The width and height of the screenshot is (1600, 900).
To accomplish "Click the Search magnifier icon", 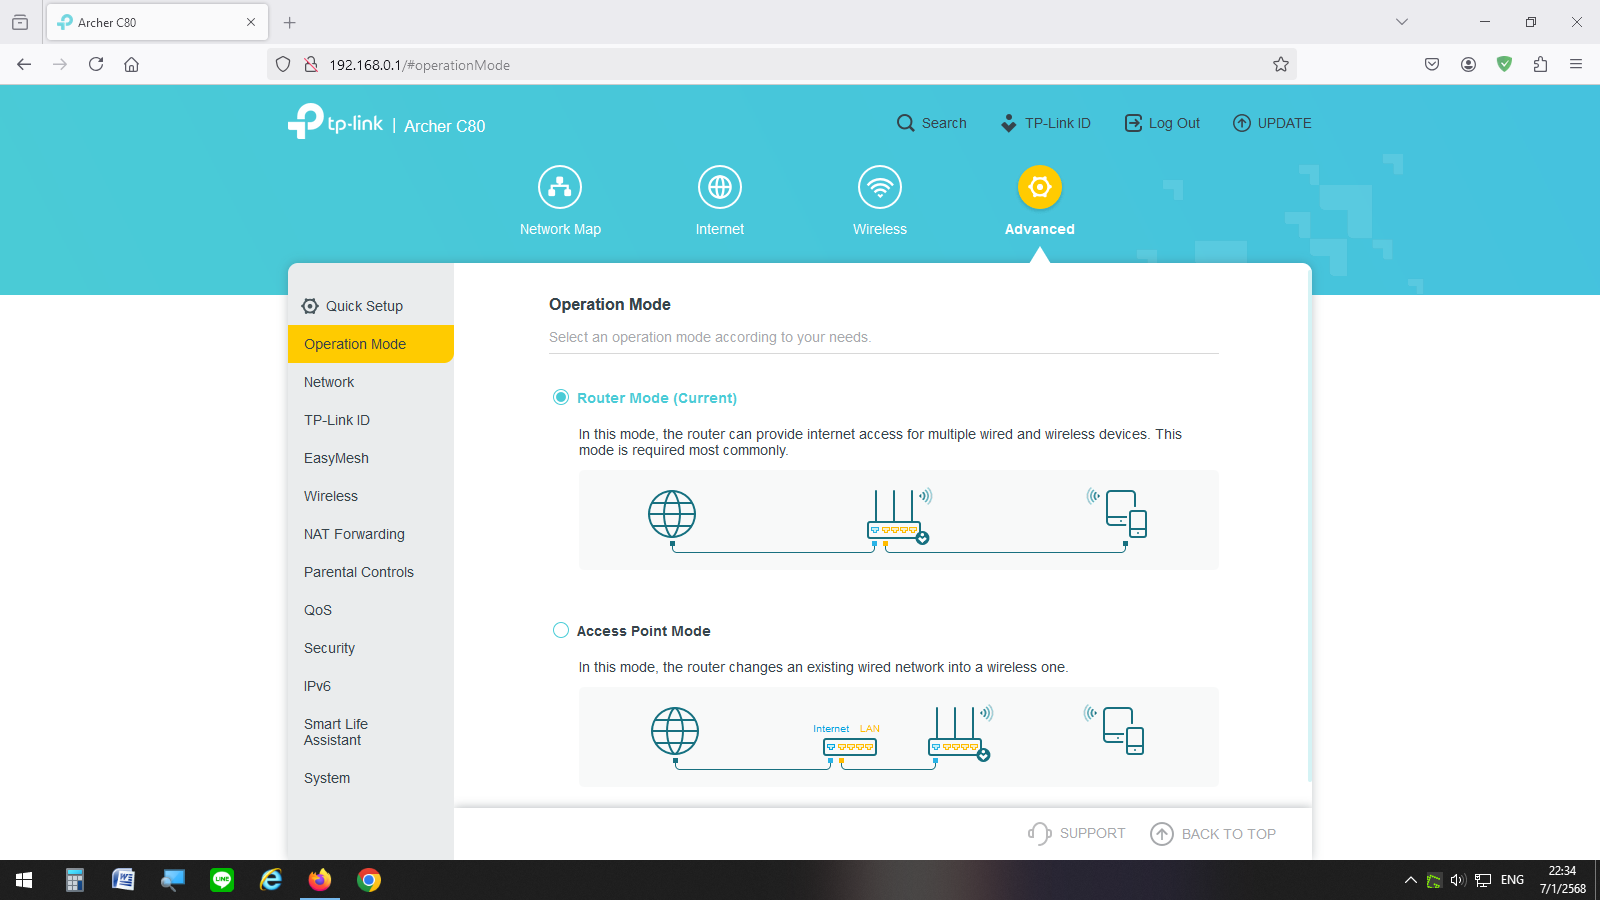I will (x=906, y=123).
